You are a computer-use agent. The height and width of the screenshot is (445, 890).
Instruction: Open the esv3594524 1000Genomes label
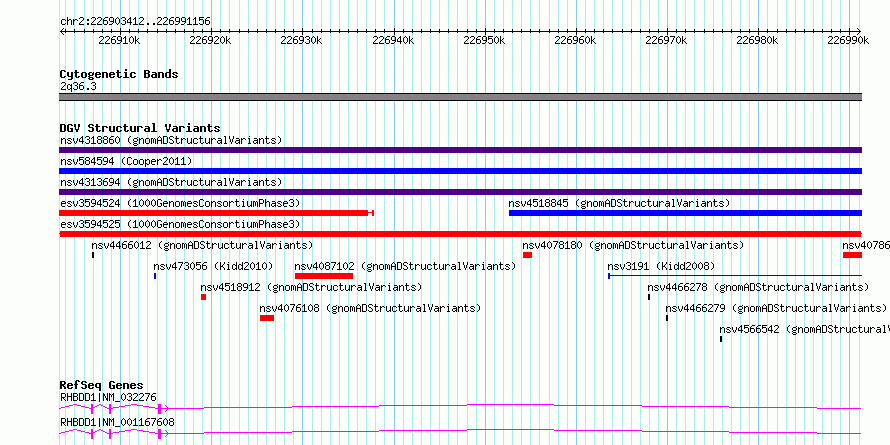click(x=180, y=203)
